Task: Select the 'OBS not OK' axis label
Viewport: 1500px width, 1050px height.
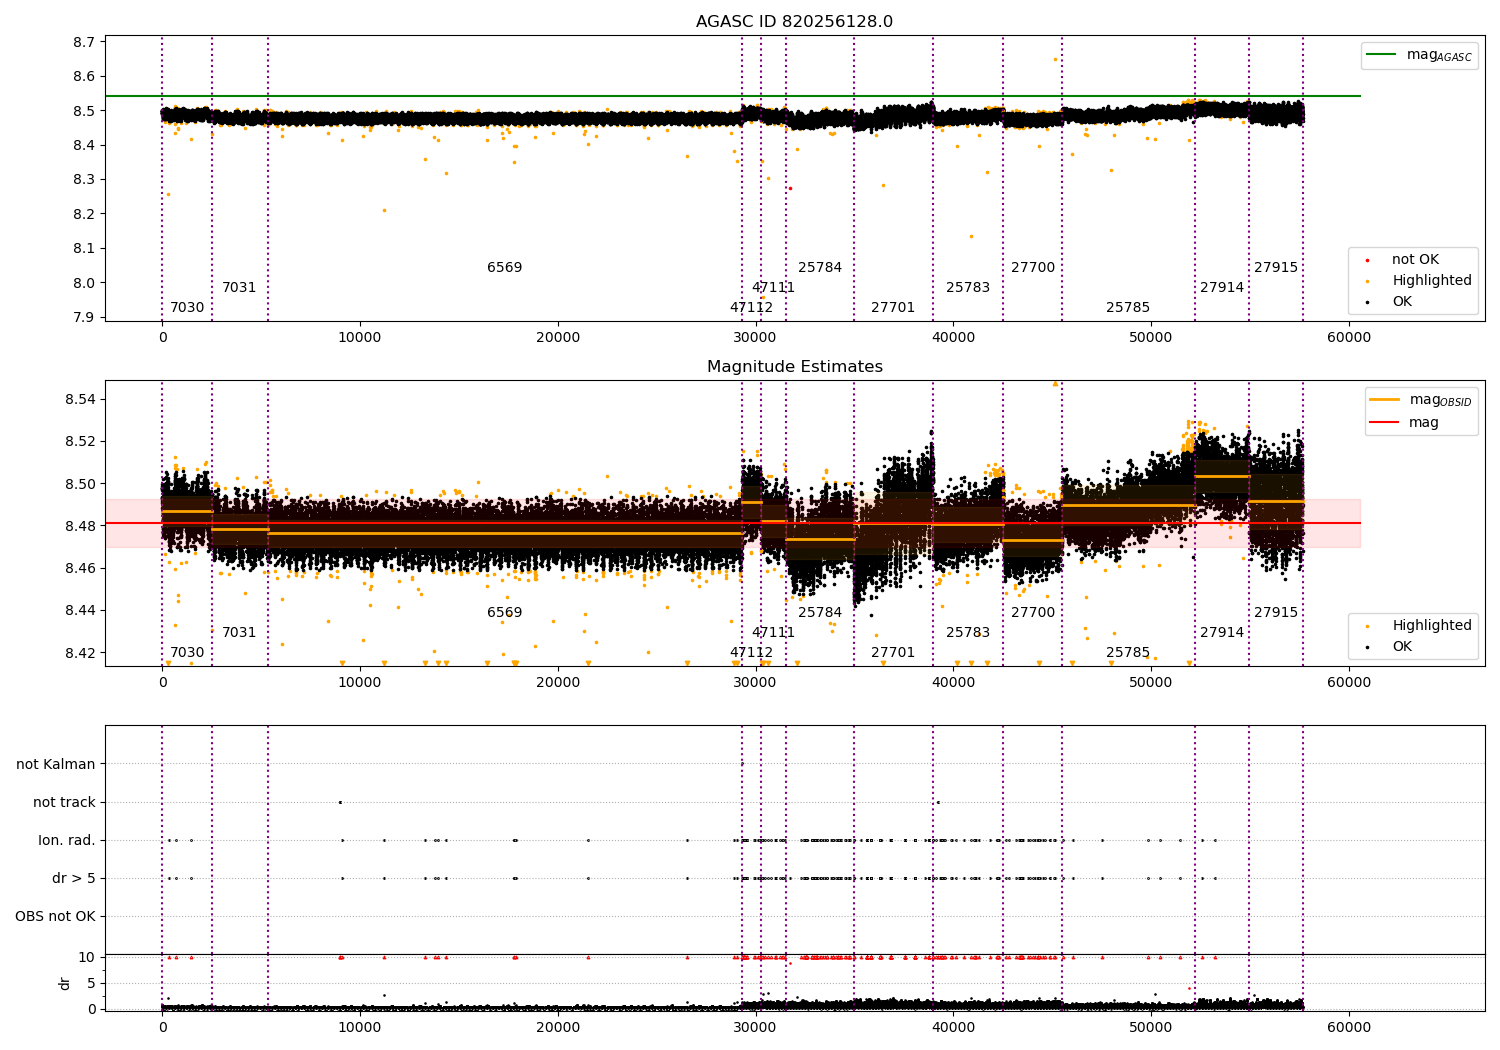Action: tap(55, 917)
